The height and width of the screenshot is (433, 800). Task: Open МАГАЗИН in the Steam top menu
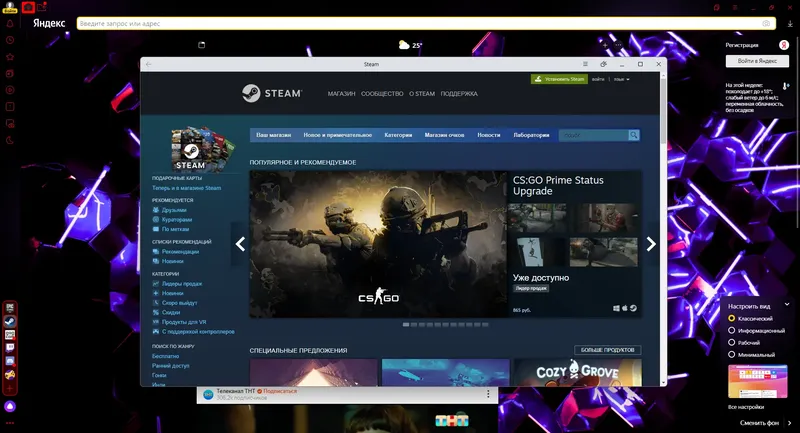pos(341,94)
